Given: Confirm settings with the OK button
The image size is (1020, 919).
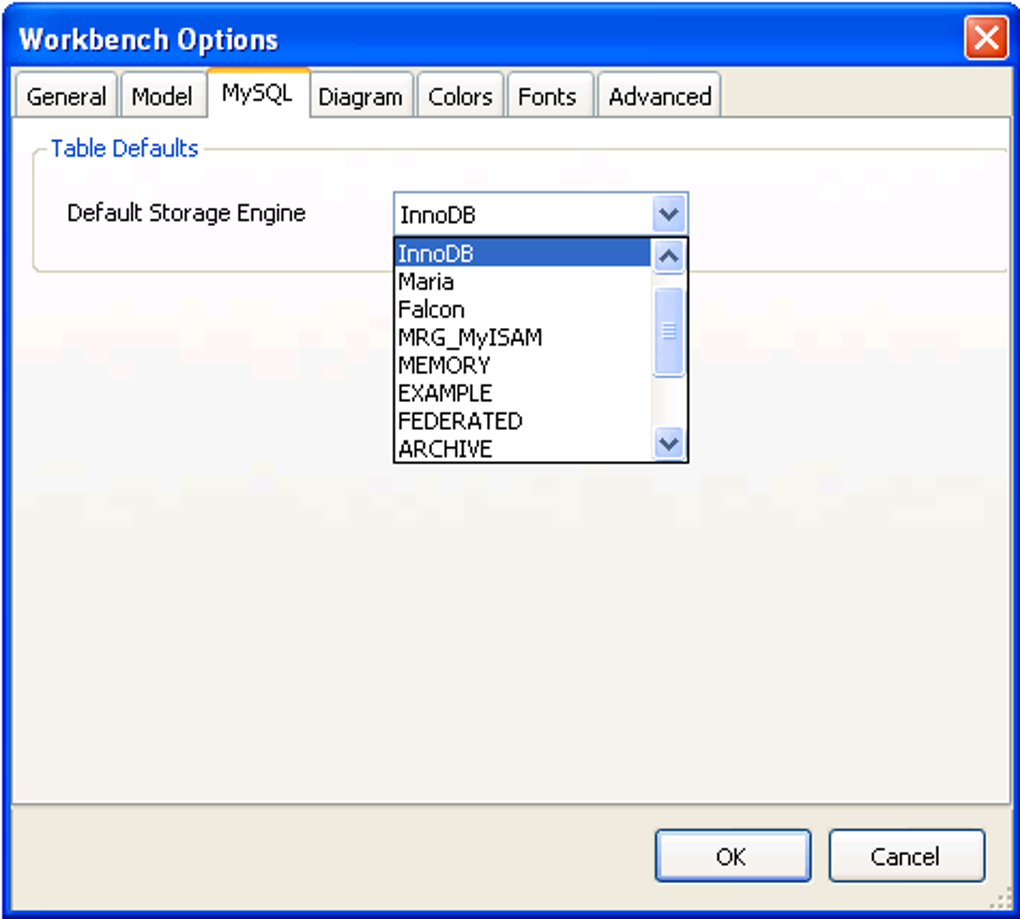Looking at the screenshot, I should point(733,856).
